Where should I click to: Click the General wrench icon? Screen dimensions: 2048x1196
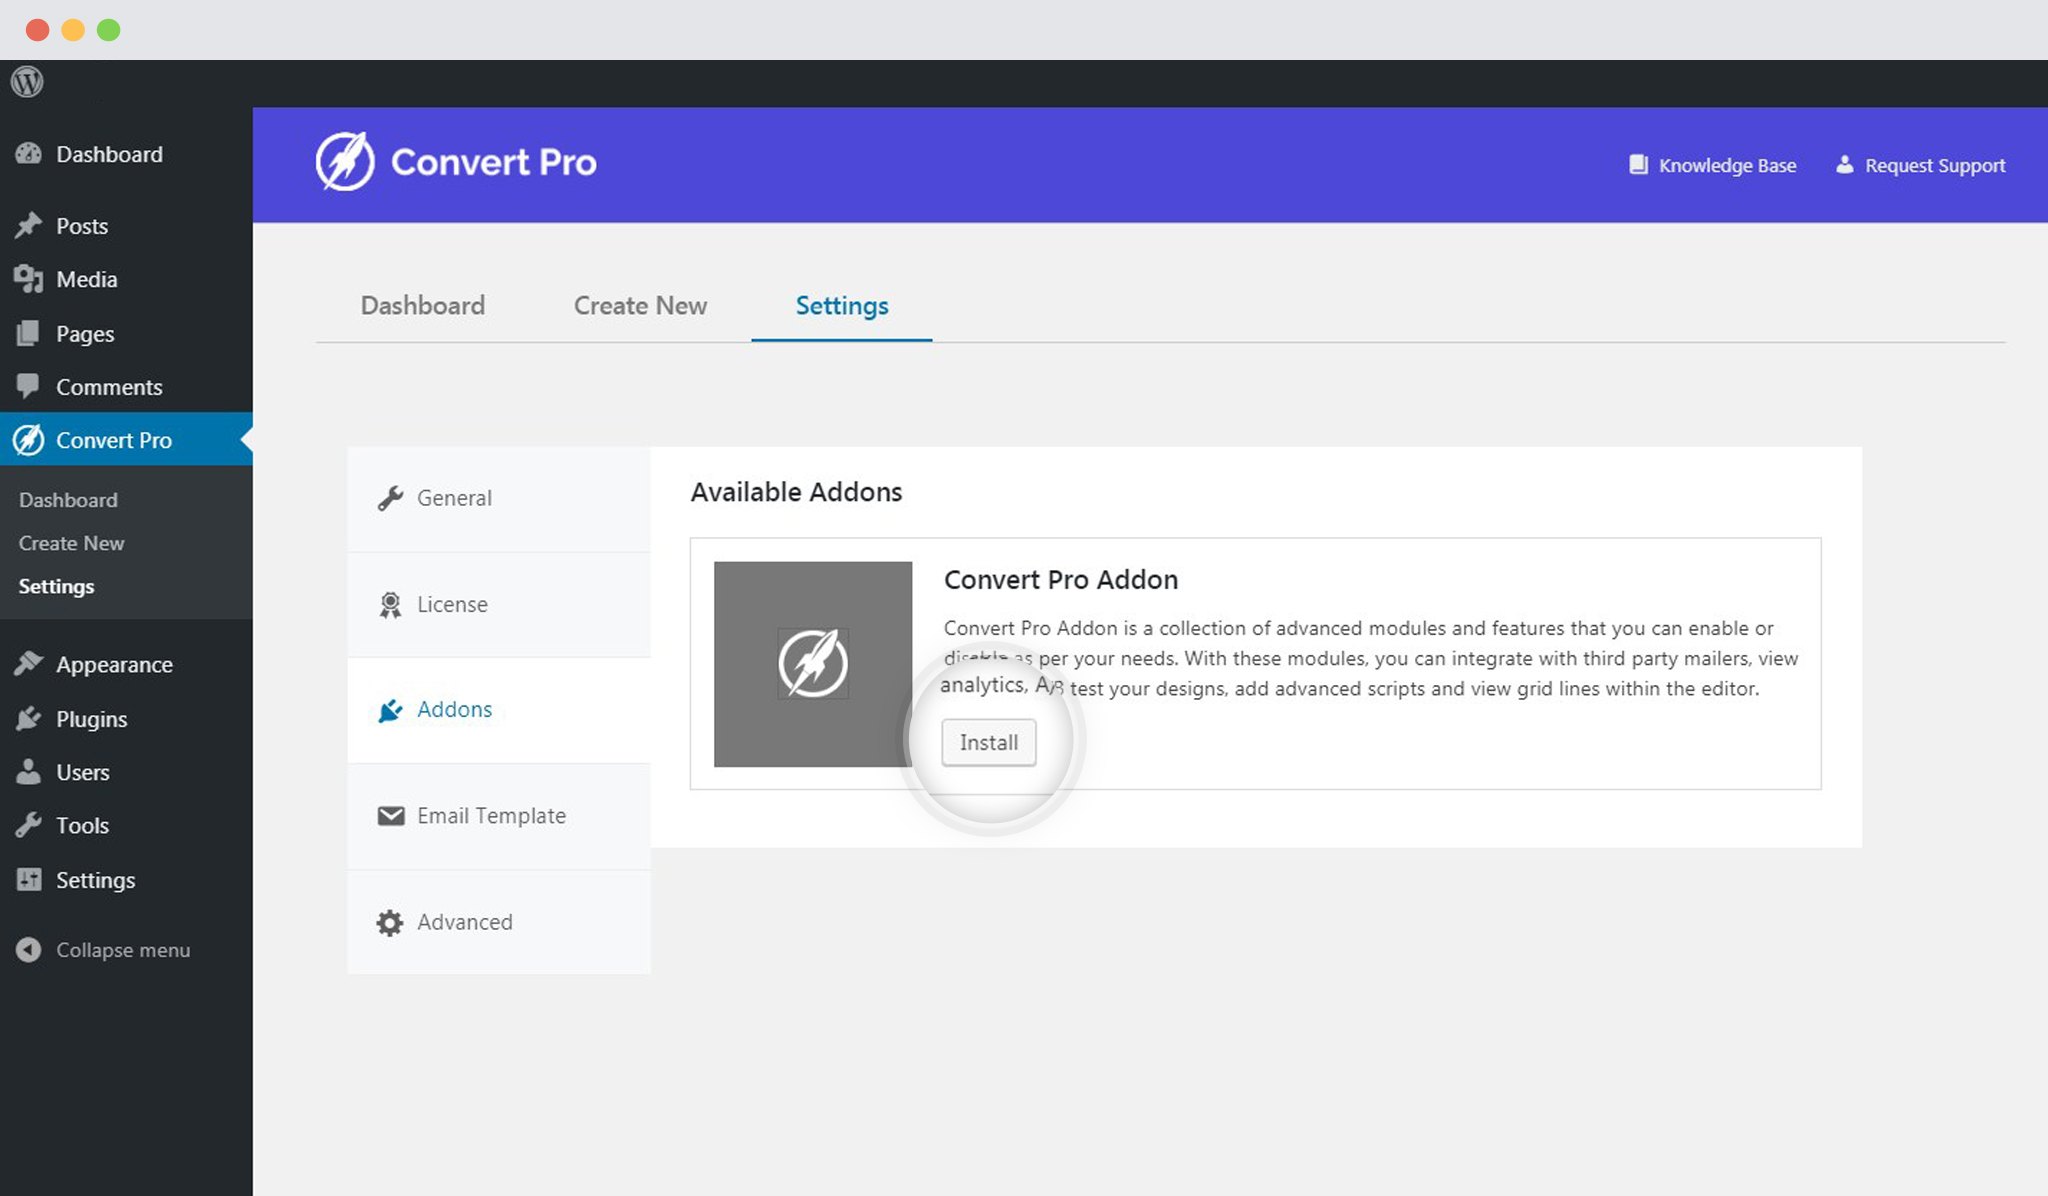click(390, 498)
